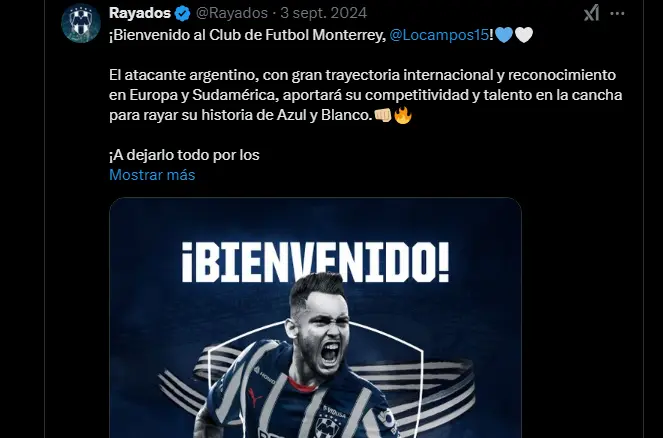Visit the @Rayados handle
Screen dimensions: 663x438
(231, 13)
